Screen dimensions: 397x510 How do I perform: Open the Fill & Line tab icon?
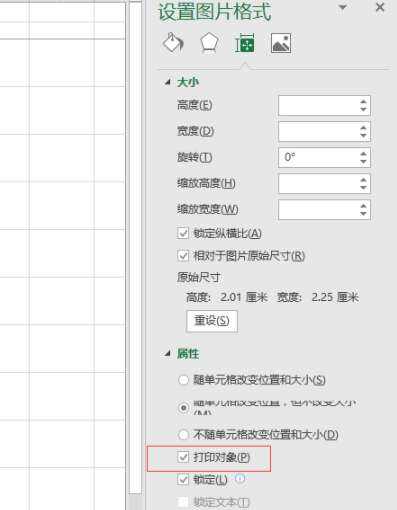(x=173, y=43)
